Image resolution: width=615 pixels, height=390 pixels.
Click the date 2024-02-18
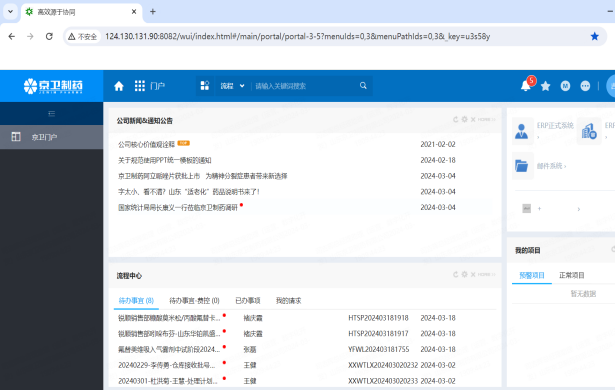point(438,160)
